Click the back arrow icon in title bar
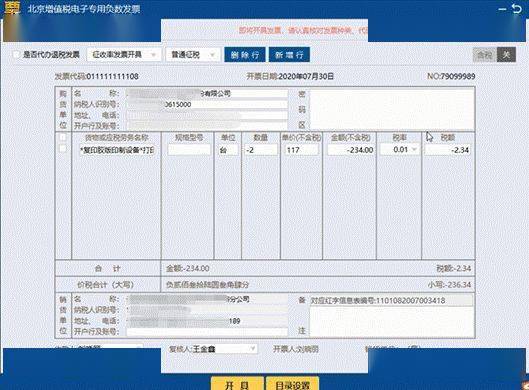 tap(517, 8)
